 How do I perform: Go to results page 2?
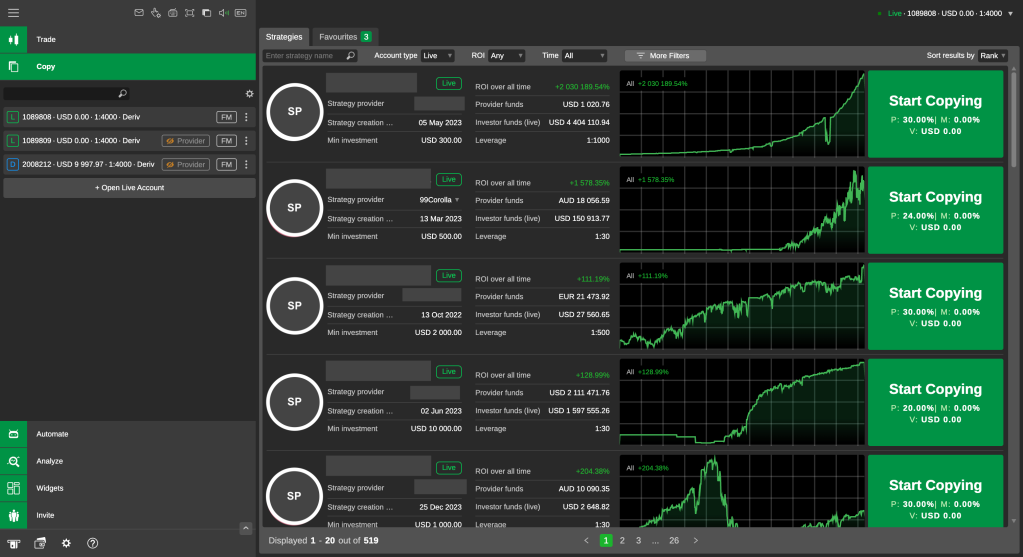(x=622, y=541)
